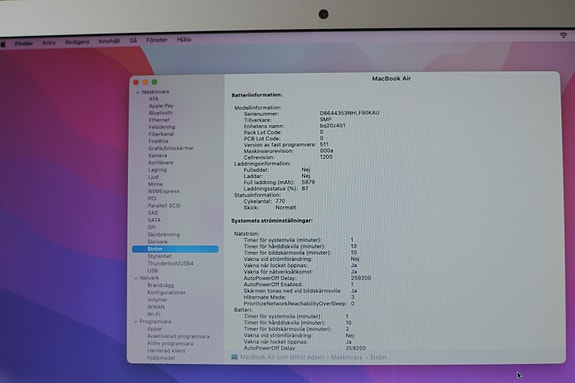Select SATA in the sidebar
Screen dimensions: 575x383
coord(154,220)
